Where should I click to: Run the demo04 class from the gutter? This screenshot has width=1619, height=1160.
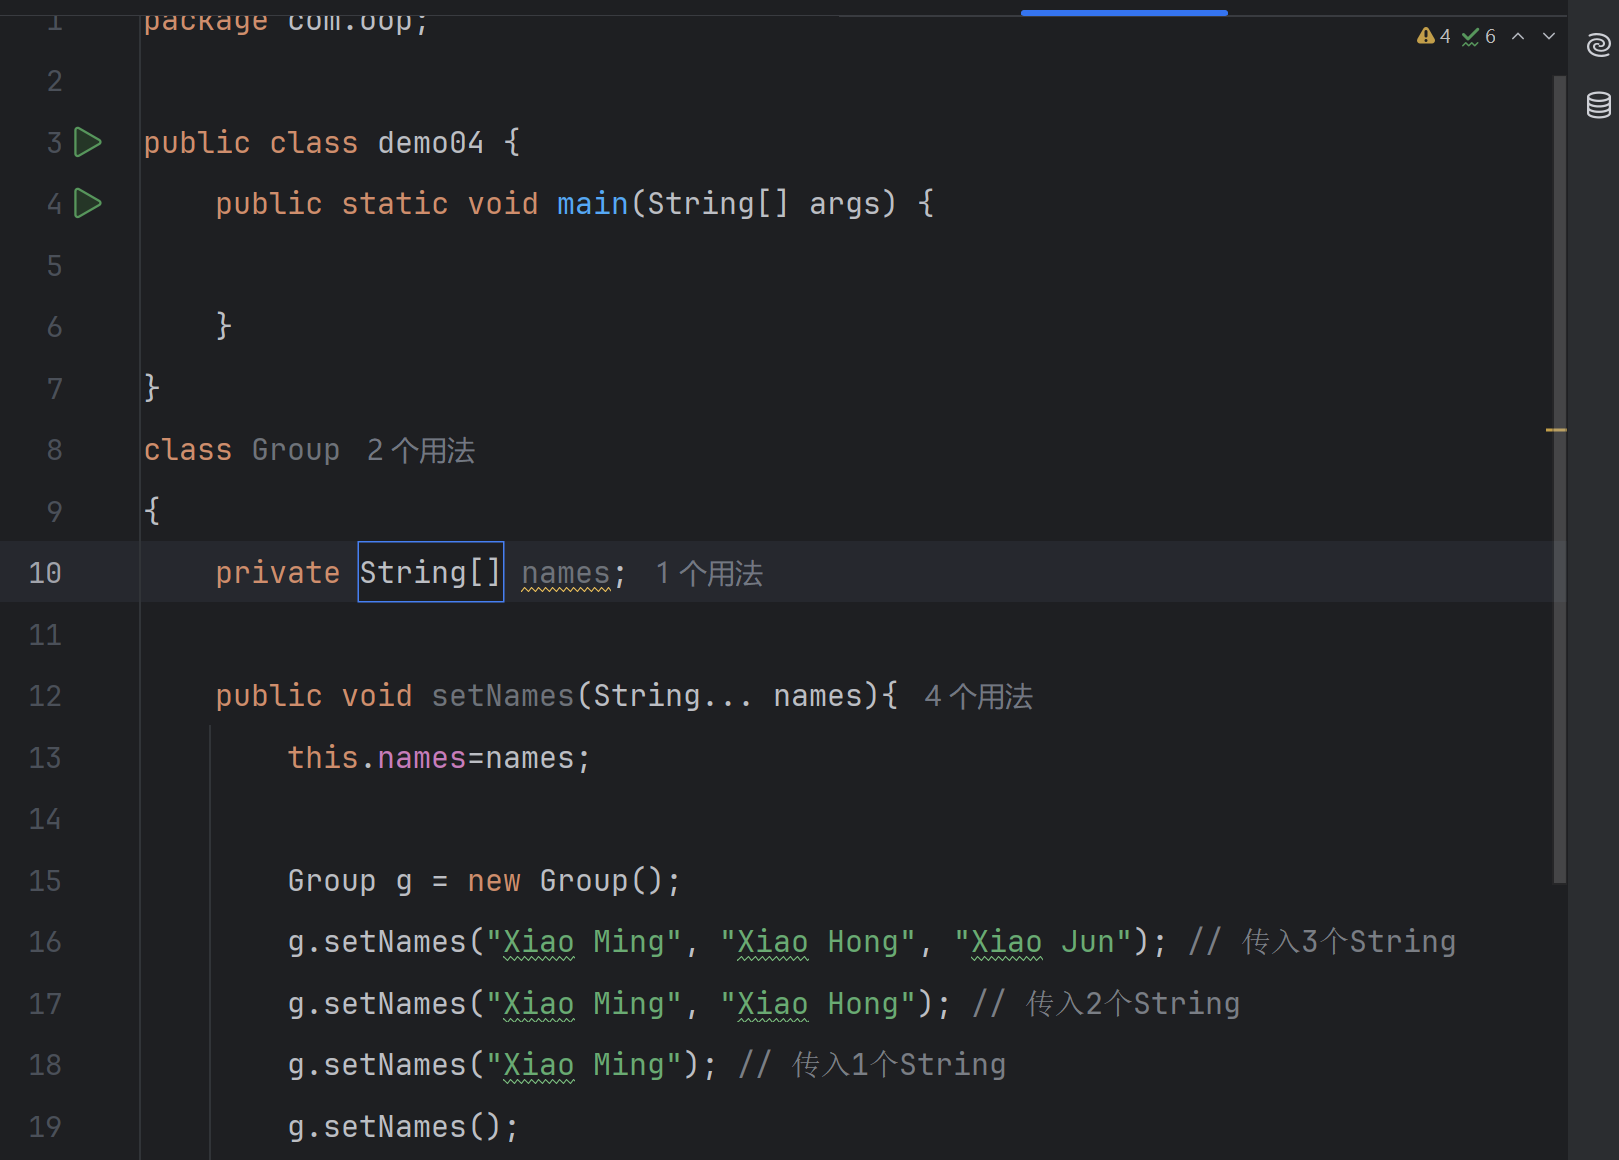pyautogui.click(x=88, y=142)
